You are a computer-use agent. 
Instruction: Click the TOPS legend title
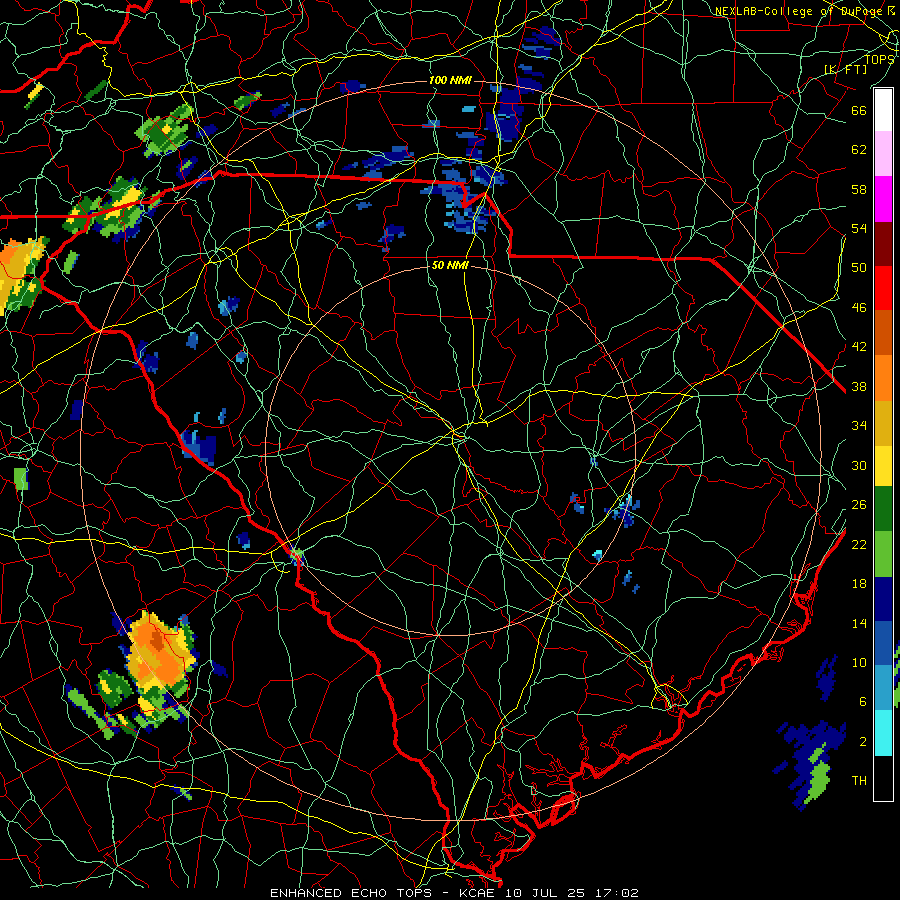879,59
